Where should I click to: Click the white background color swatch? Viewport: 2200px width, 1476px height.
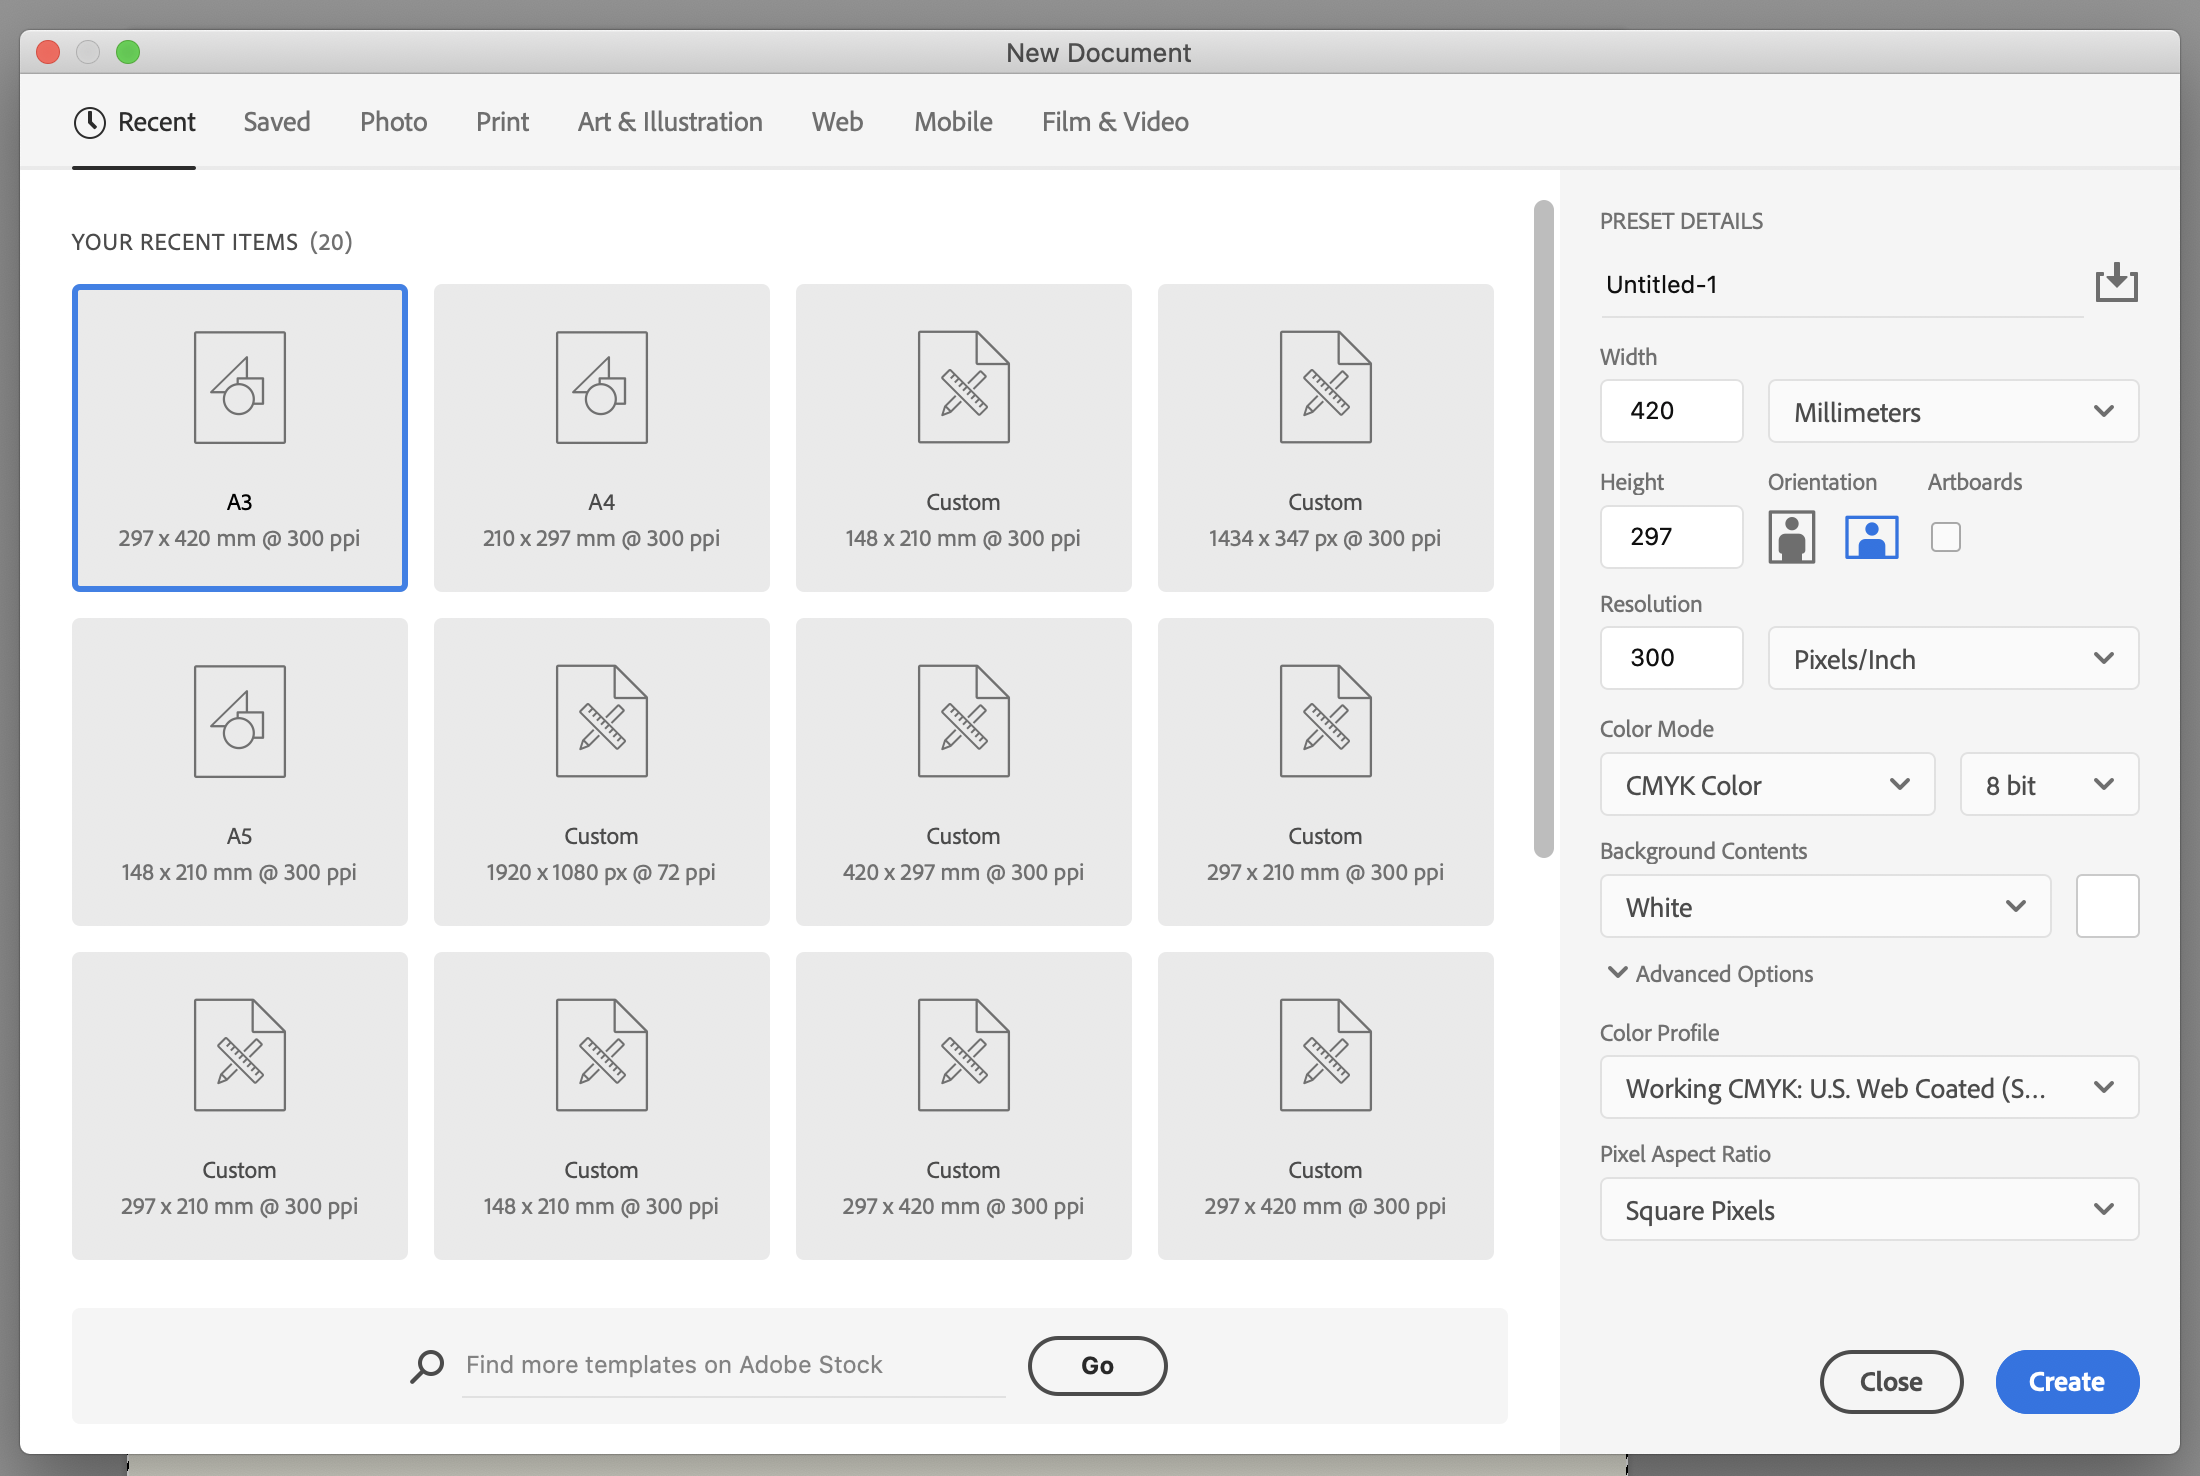[2107, 906]
